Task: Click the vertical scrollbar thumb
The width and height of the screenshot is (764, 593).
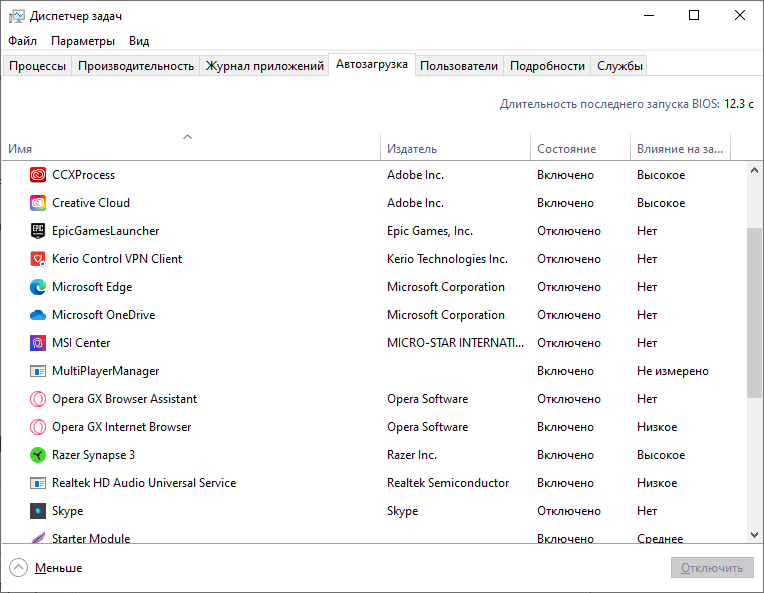Action: [x=754, y=312]
